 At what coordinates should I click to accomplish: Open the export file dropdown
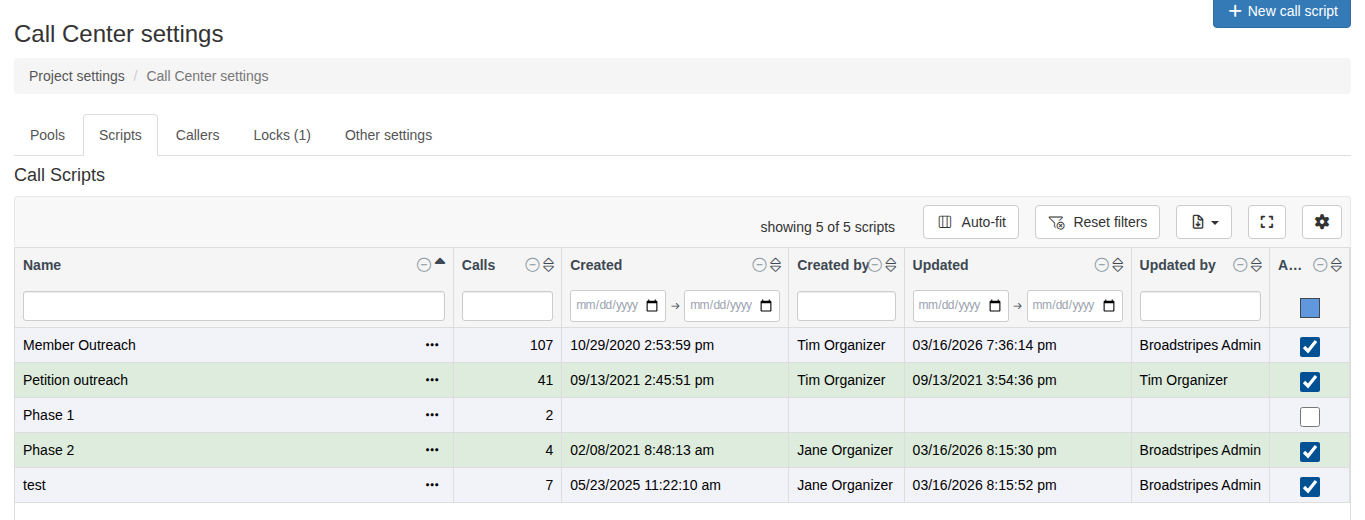pos(1204,222)
